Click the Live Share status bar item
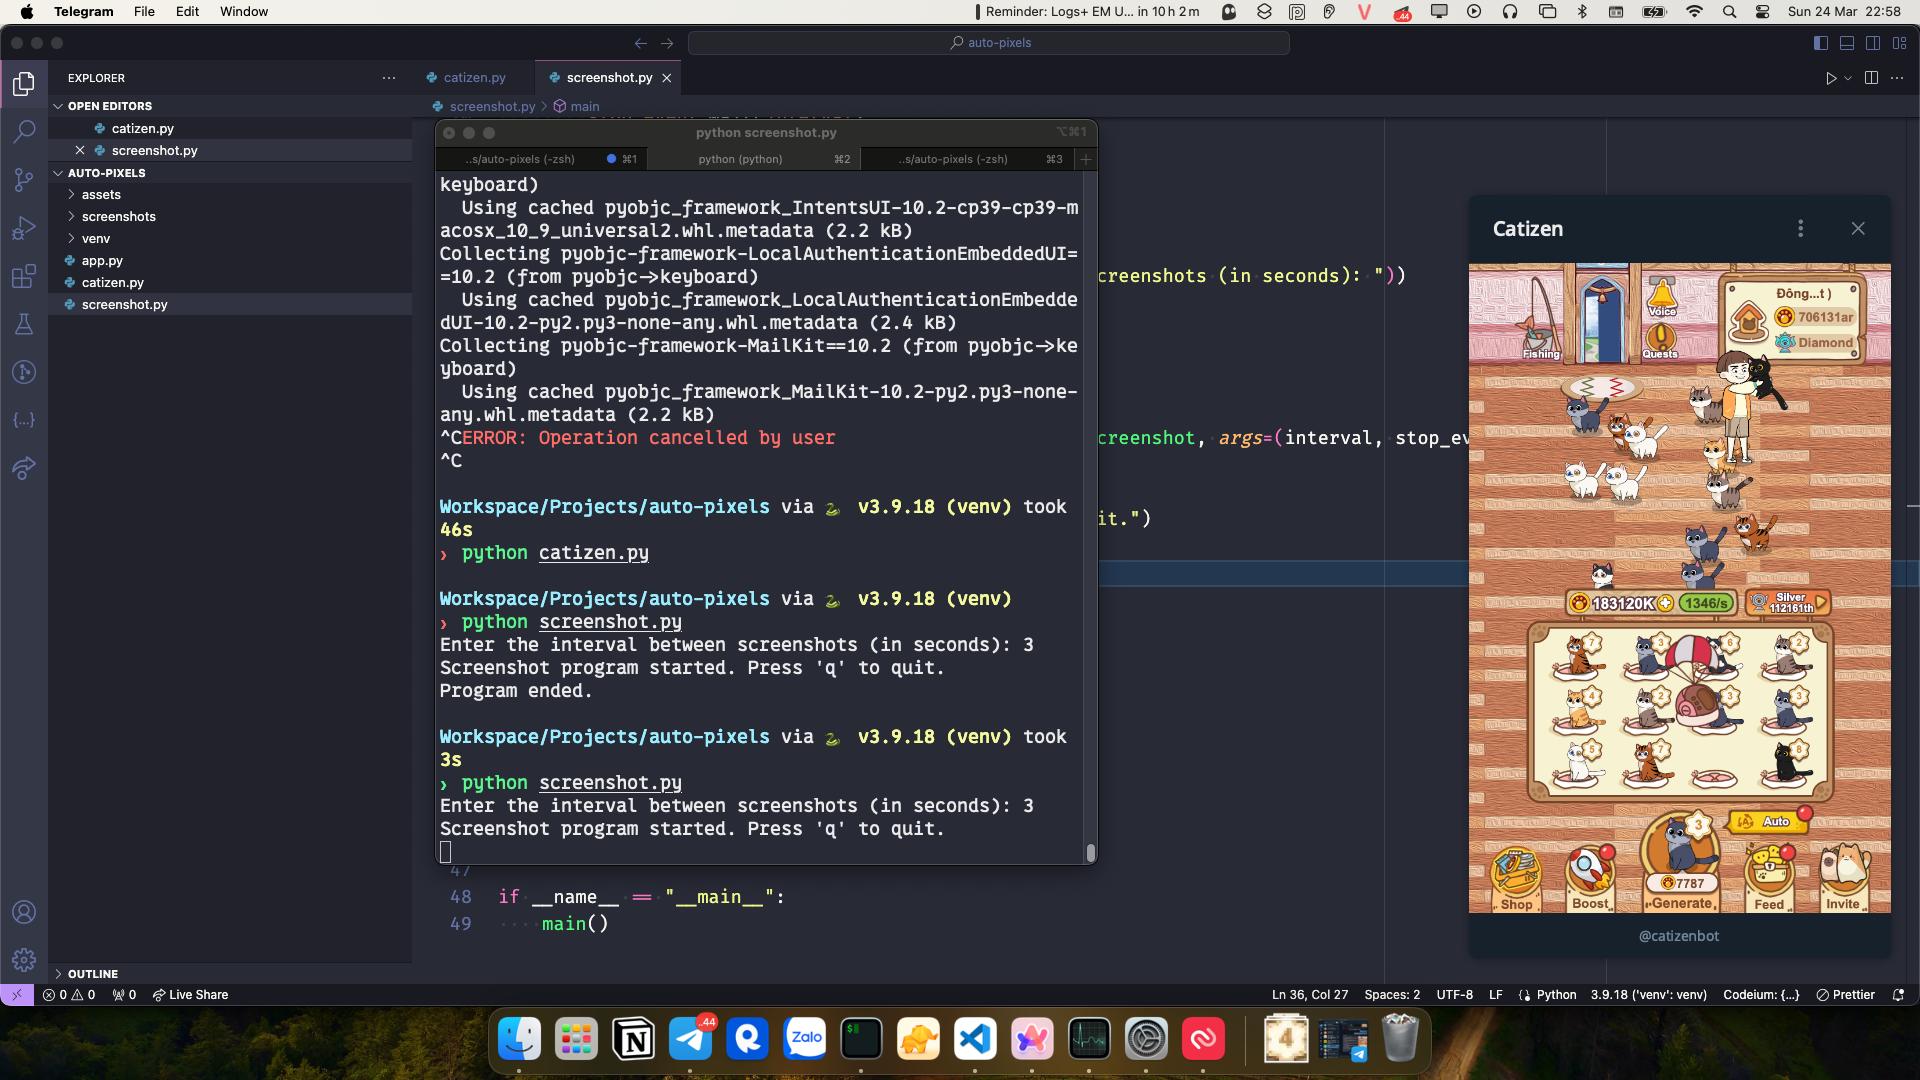 click(x=190, y=995)
